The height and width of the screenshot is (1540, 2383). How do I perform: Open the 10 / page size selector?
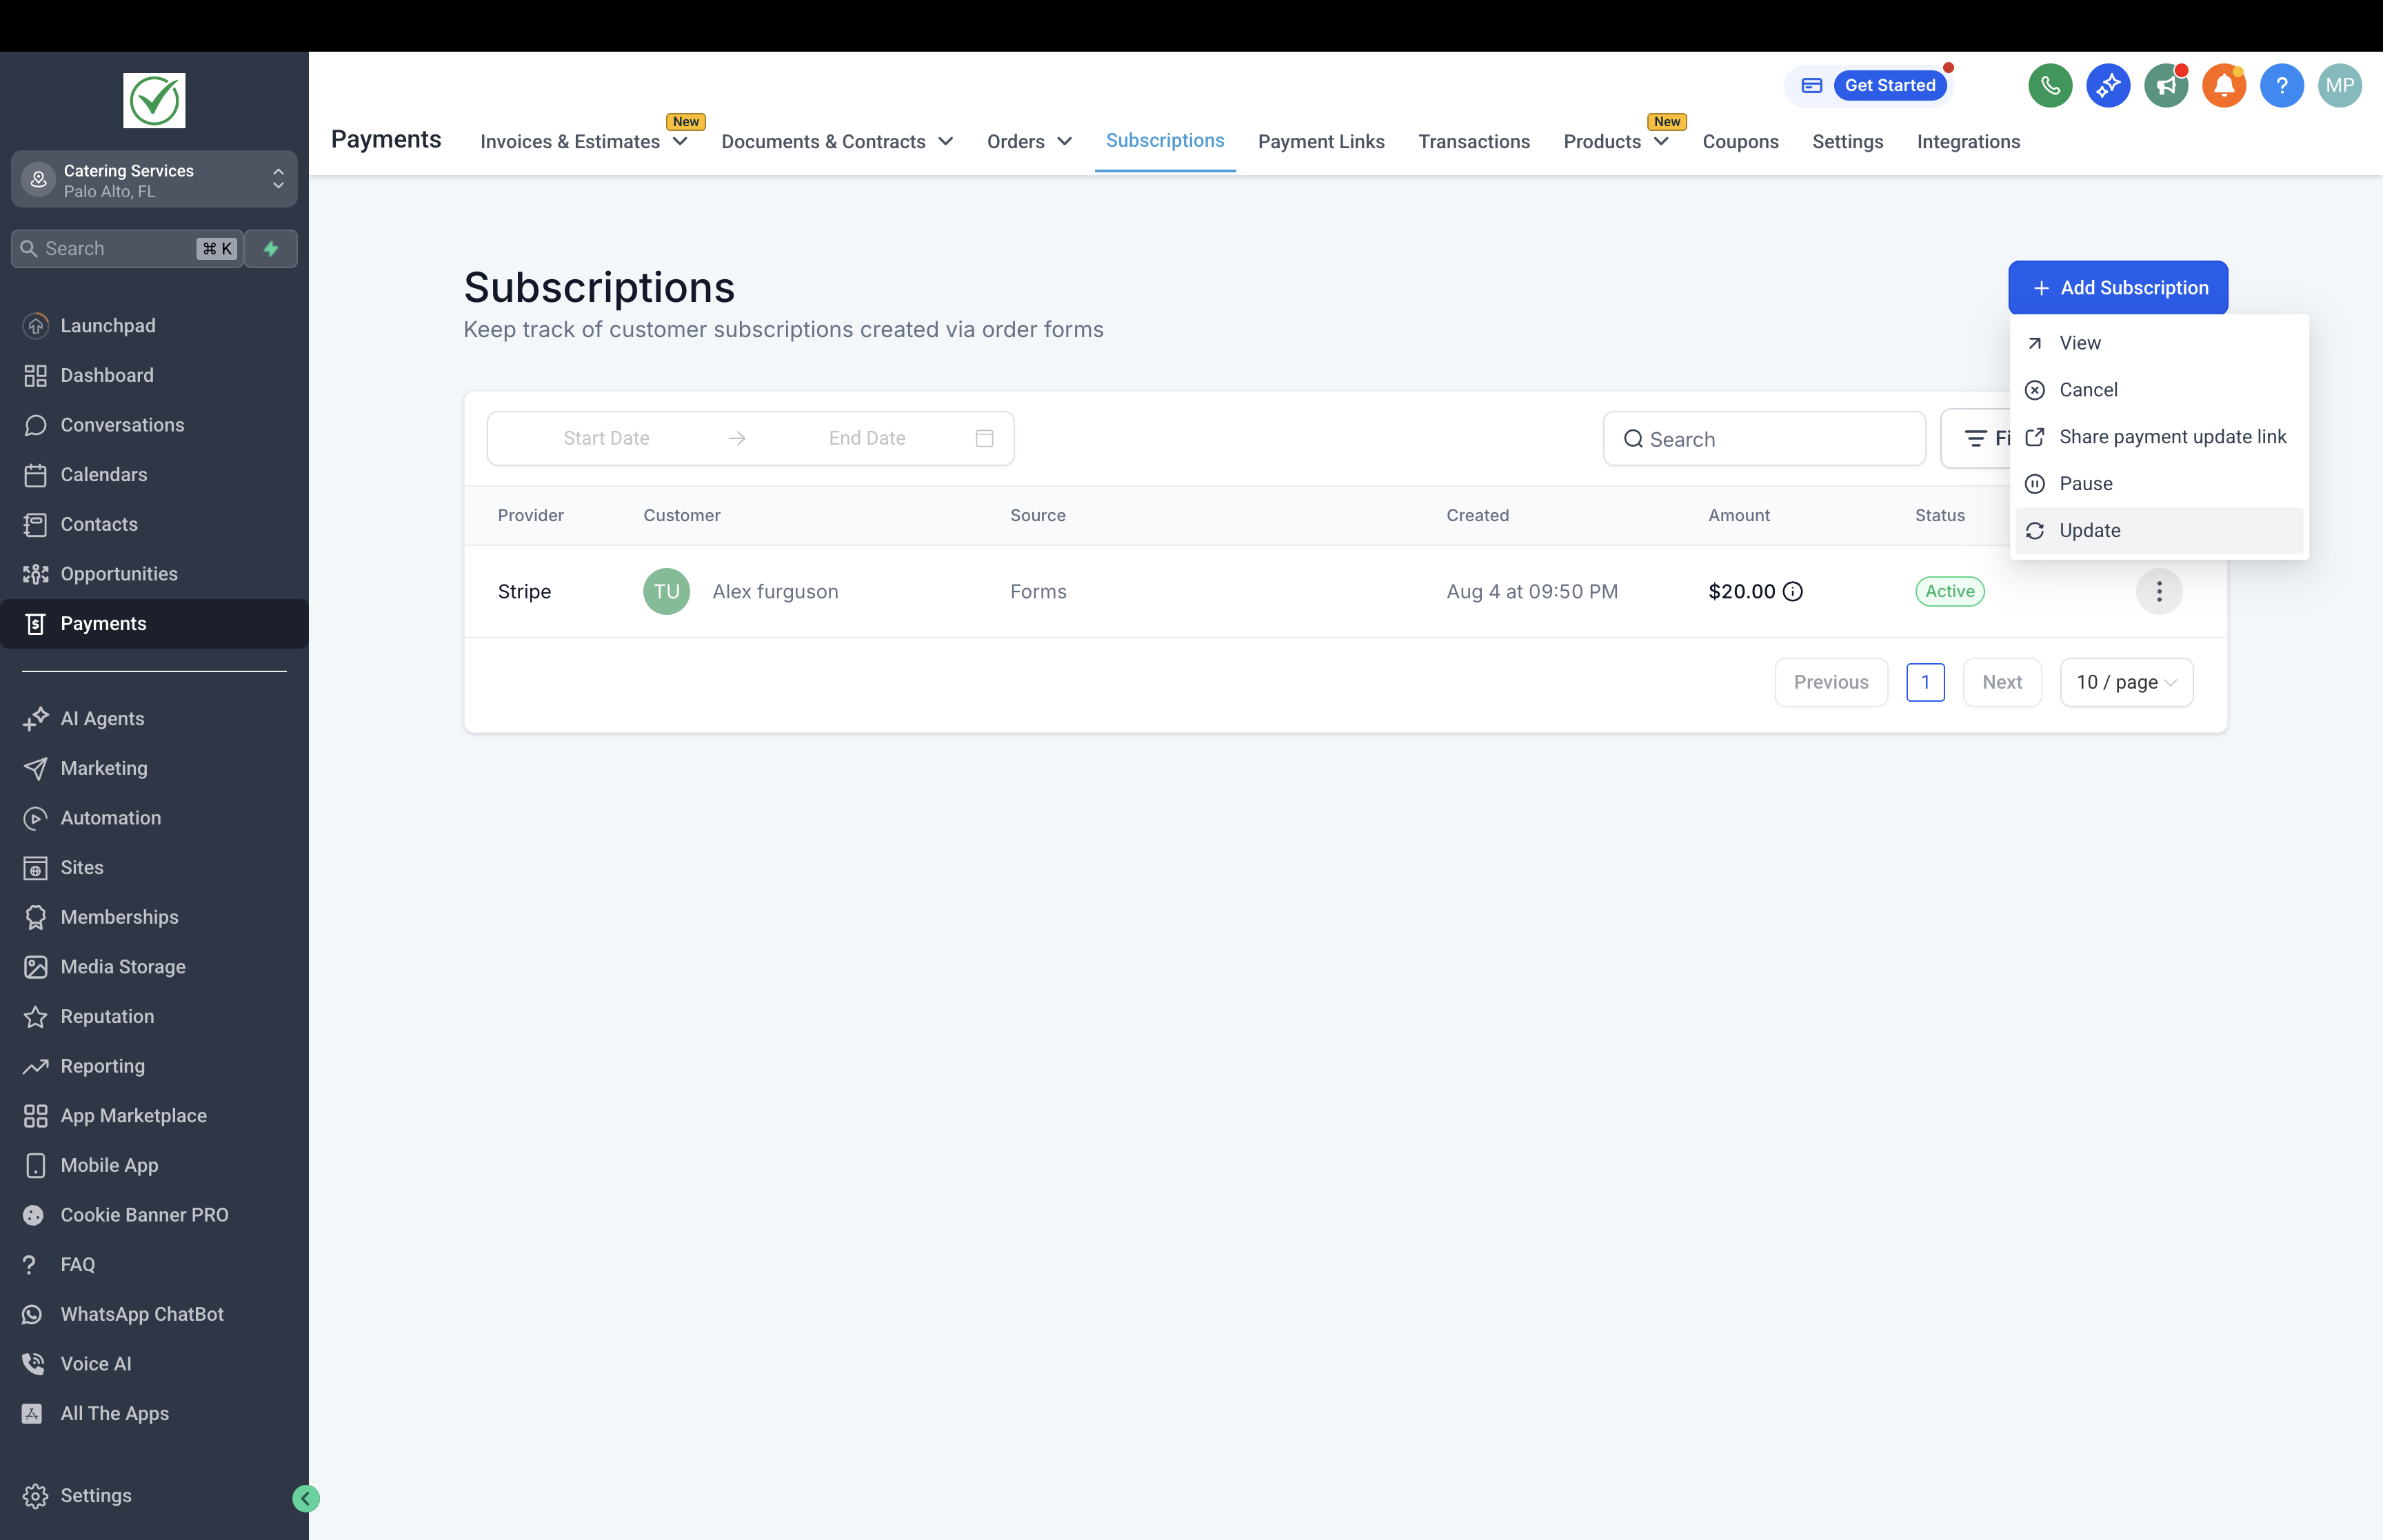pos(2126,682)
